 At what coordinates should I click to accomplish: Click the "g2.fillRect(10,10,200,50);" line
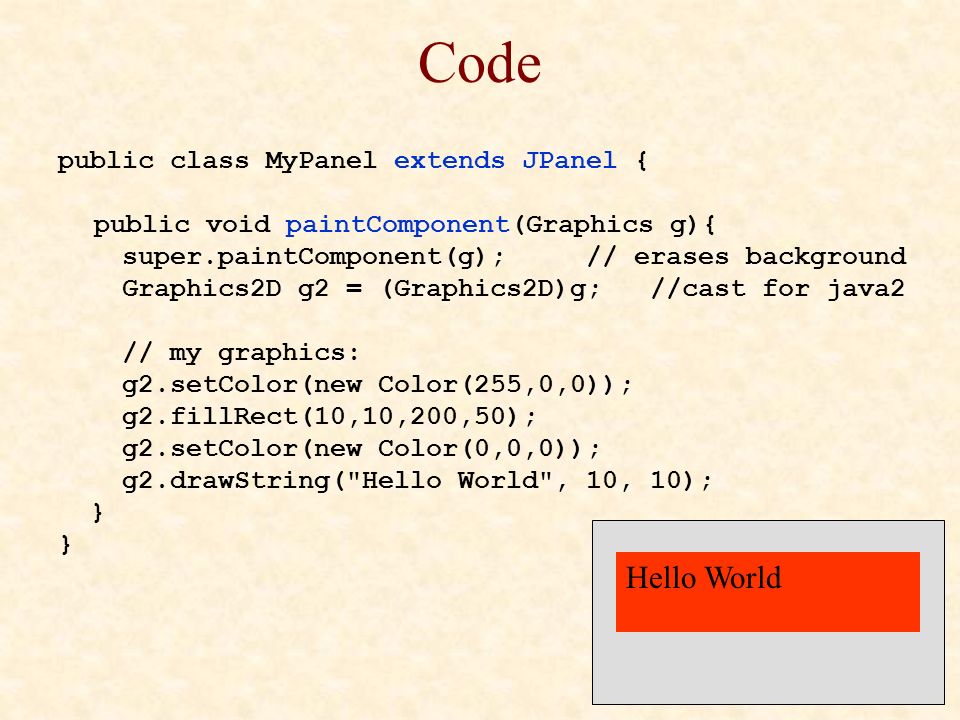click(x=329, y=416)
